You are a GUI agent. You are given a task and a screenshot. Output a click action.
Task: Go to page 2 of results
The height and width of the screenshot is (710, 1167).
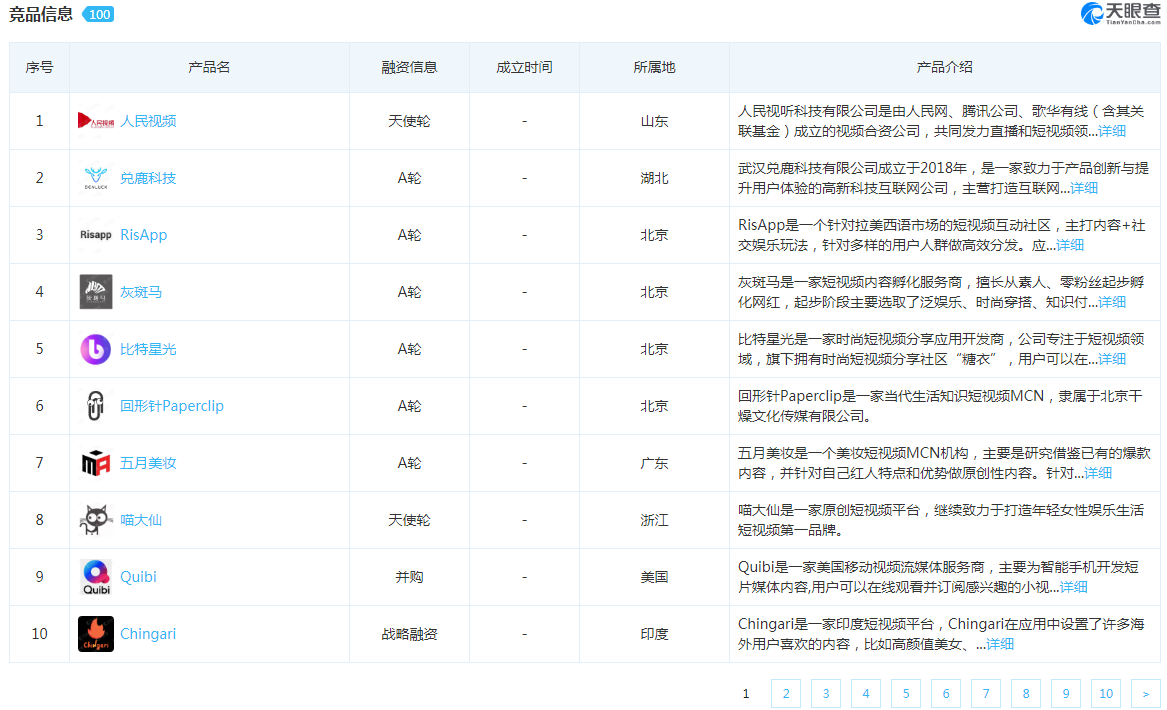coord(786,694)
